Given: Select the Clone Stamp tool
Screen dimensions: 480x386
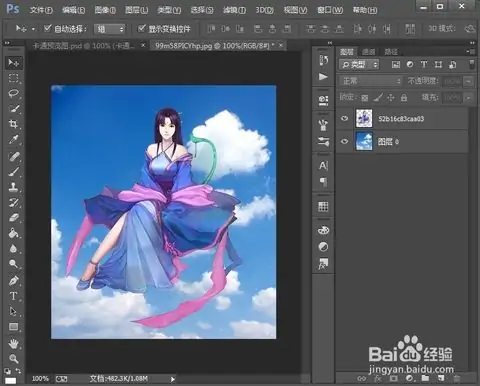Looking at the screenshot, I should [14, 187].
